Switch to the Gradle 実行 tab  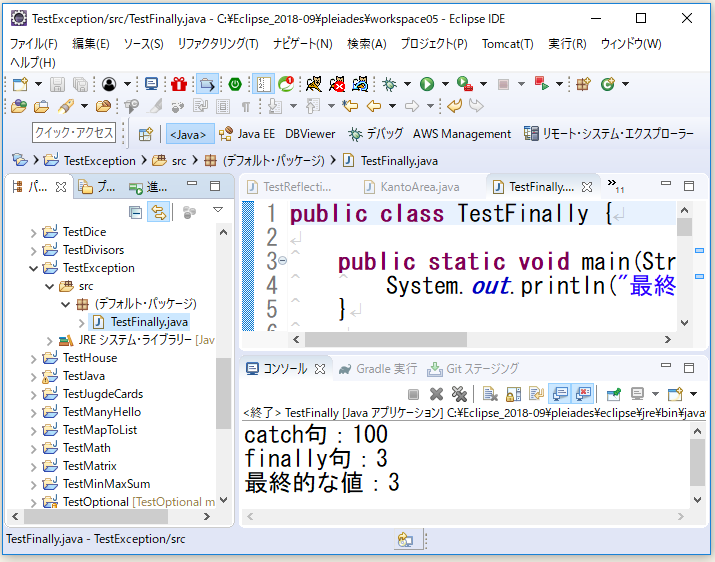coord(378,369)
